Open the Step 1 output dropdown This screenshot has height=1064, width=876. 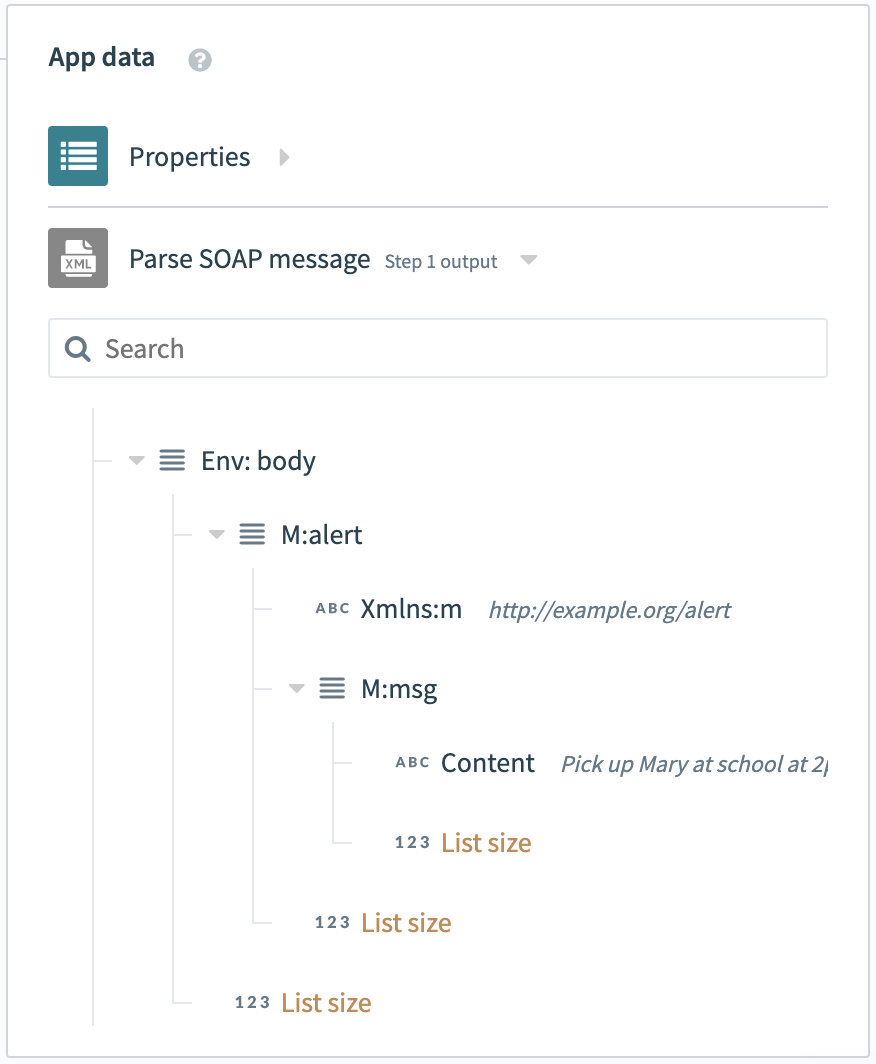tap(528, 259)
